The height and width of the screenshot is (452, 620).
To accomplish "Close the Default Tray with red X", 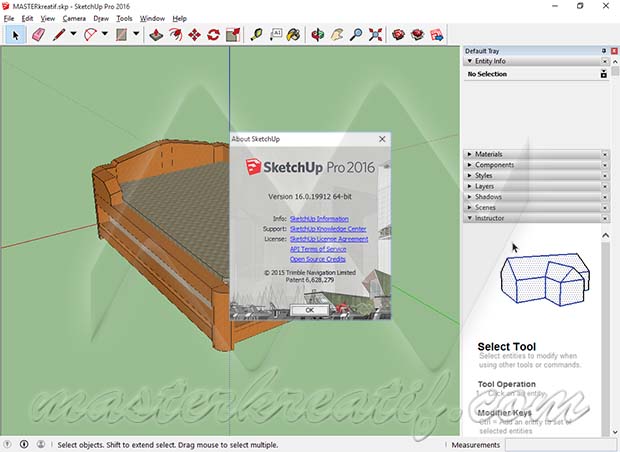I will pyautogui.click(x=614, y=51).
